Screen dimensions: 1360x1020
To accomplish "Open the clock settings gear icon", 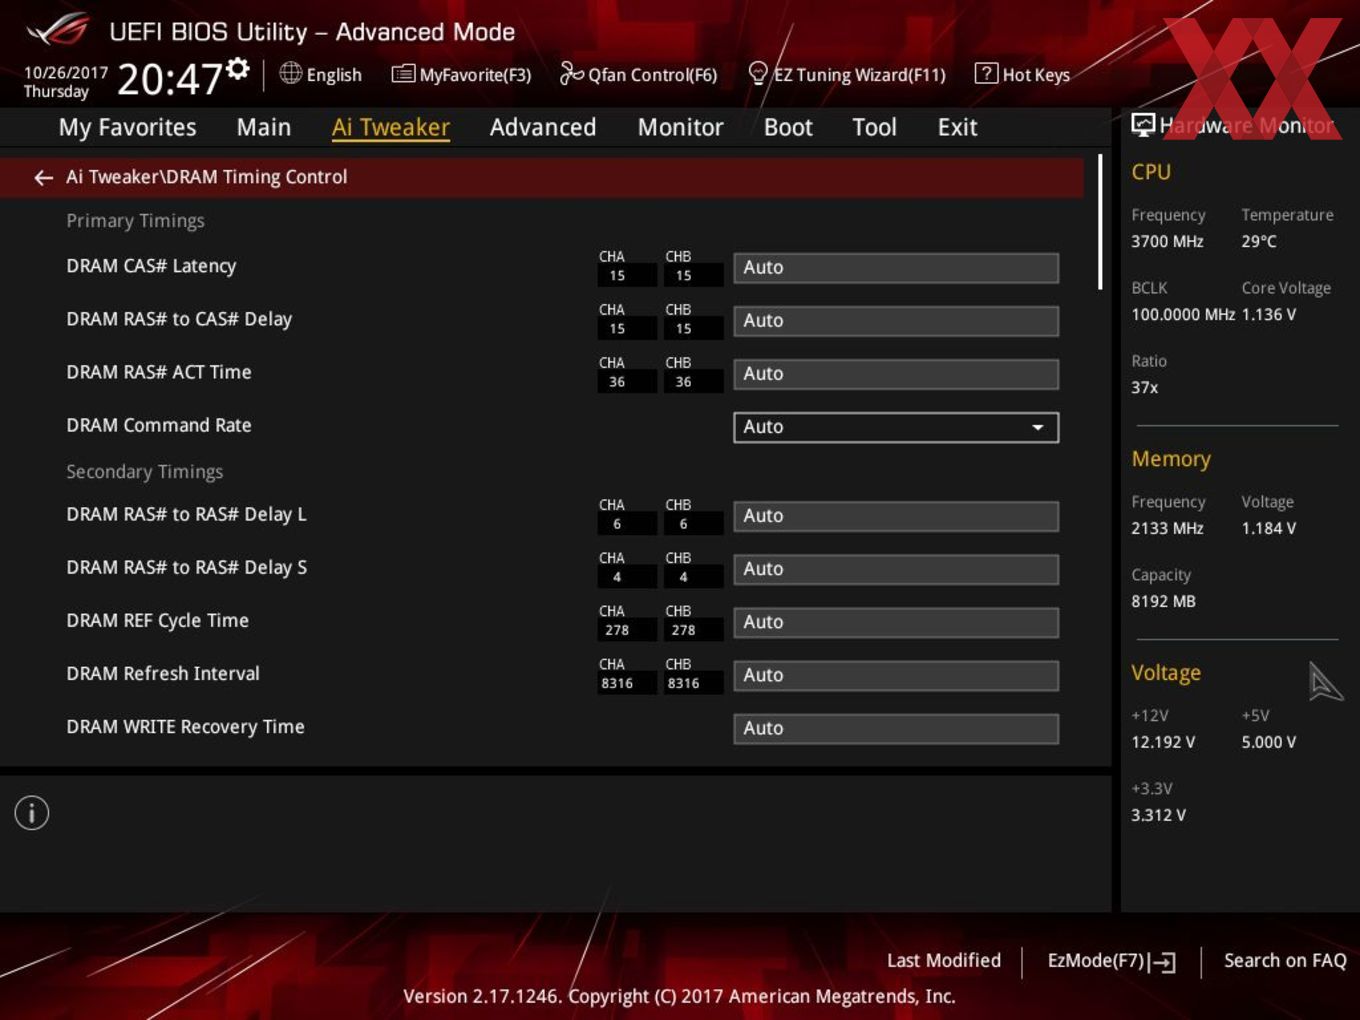I will pyautogui.click(x=238, y=69).
